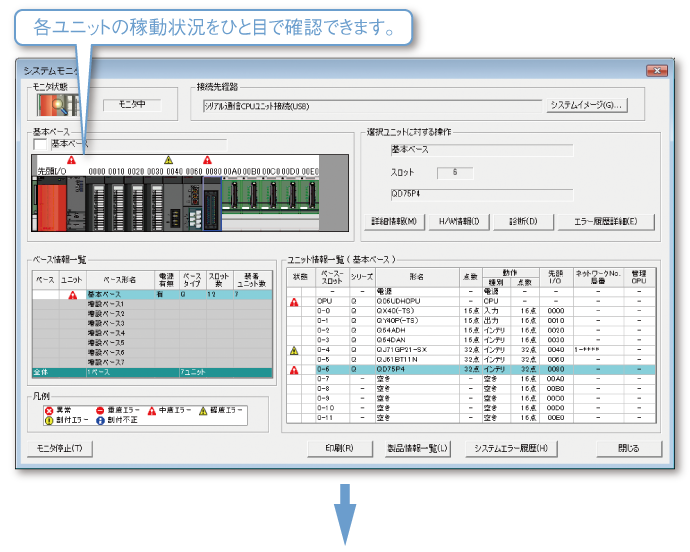Toggle the 基本ベース checkbox
This screenshot has width=690, height=552.
coord(40,145)
